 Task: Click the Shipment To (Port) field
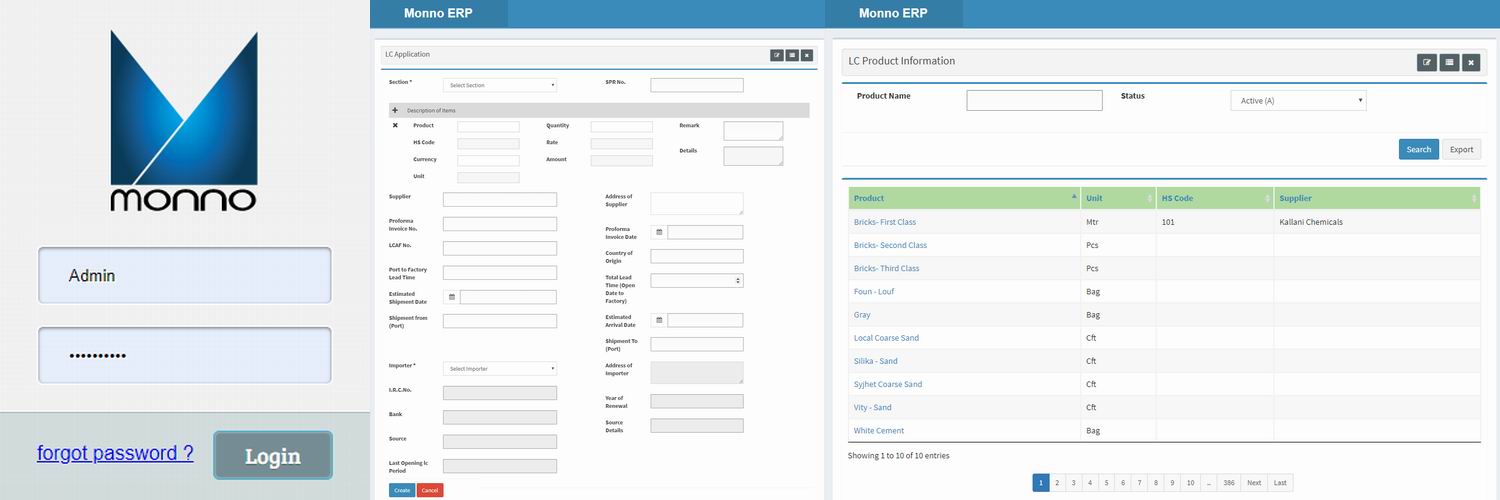click(x=697, y=344)
